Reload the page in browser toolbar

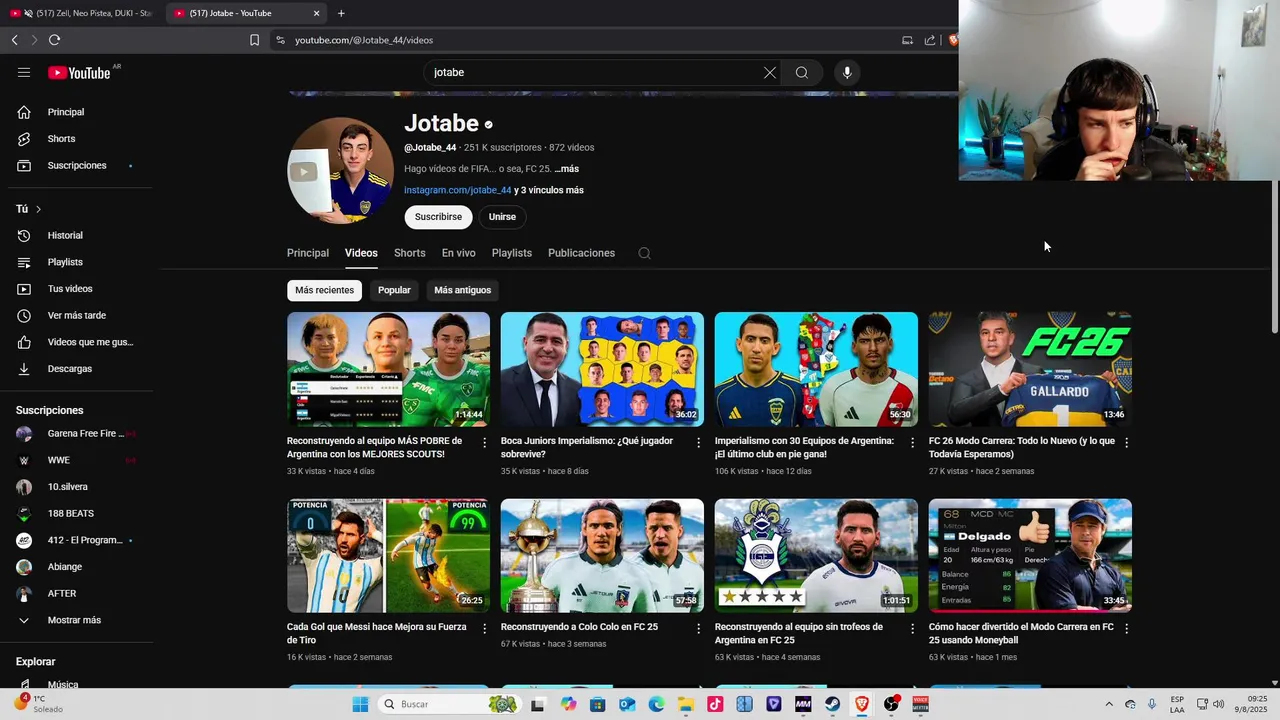[54, 40]
